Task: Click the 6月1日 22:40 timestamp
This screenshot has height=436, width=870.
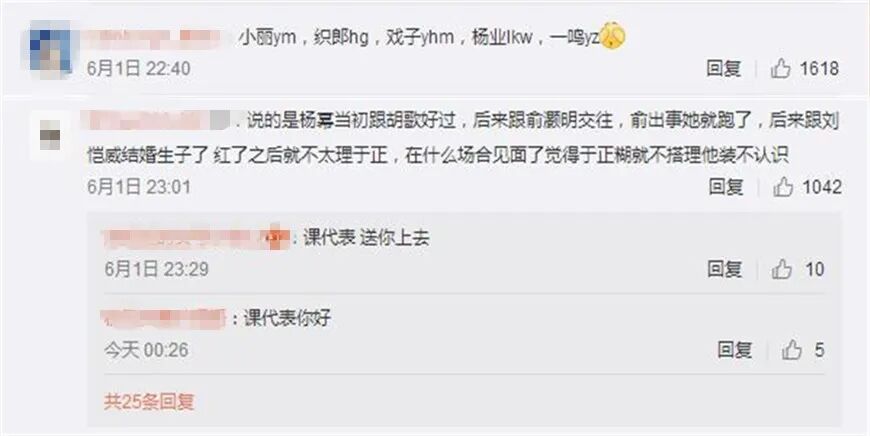Action: click(x=139, y=69)
